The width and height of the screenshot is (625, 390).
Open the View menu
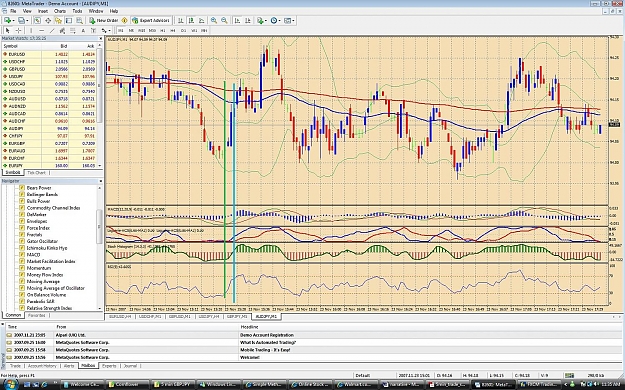(x=27, y=11)
